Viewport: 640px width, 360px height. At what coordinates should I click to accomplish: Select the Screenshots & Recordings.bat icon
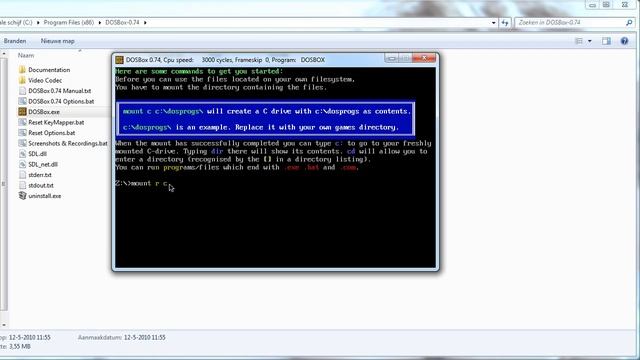22,143
